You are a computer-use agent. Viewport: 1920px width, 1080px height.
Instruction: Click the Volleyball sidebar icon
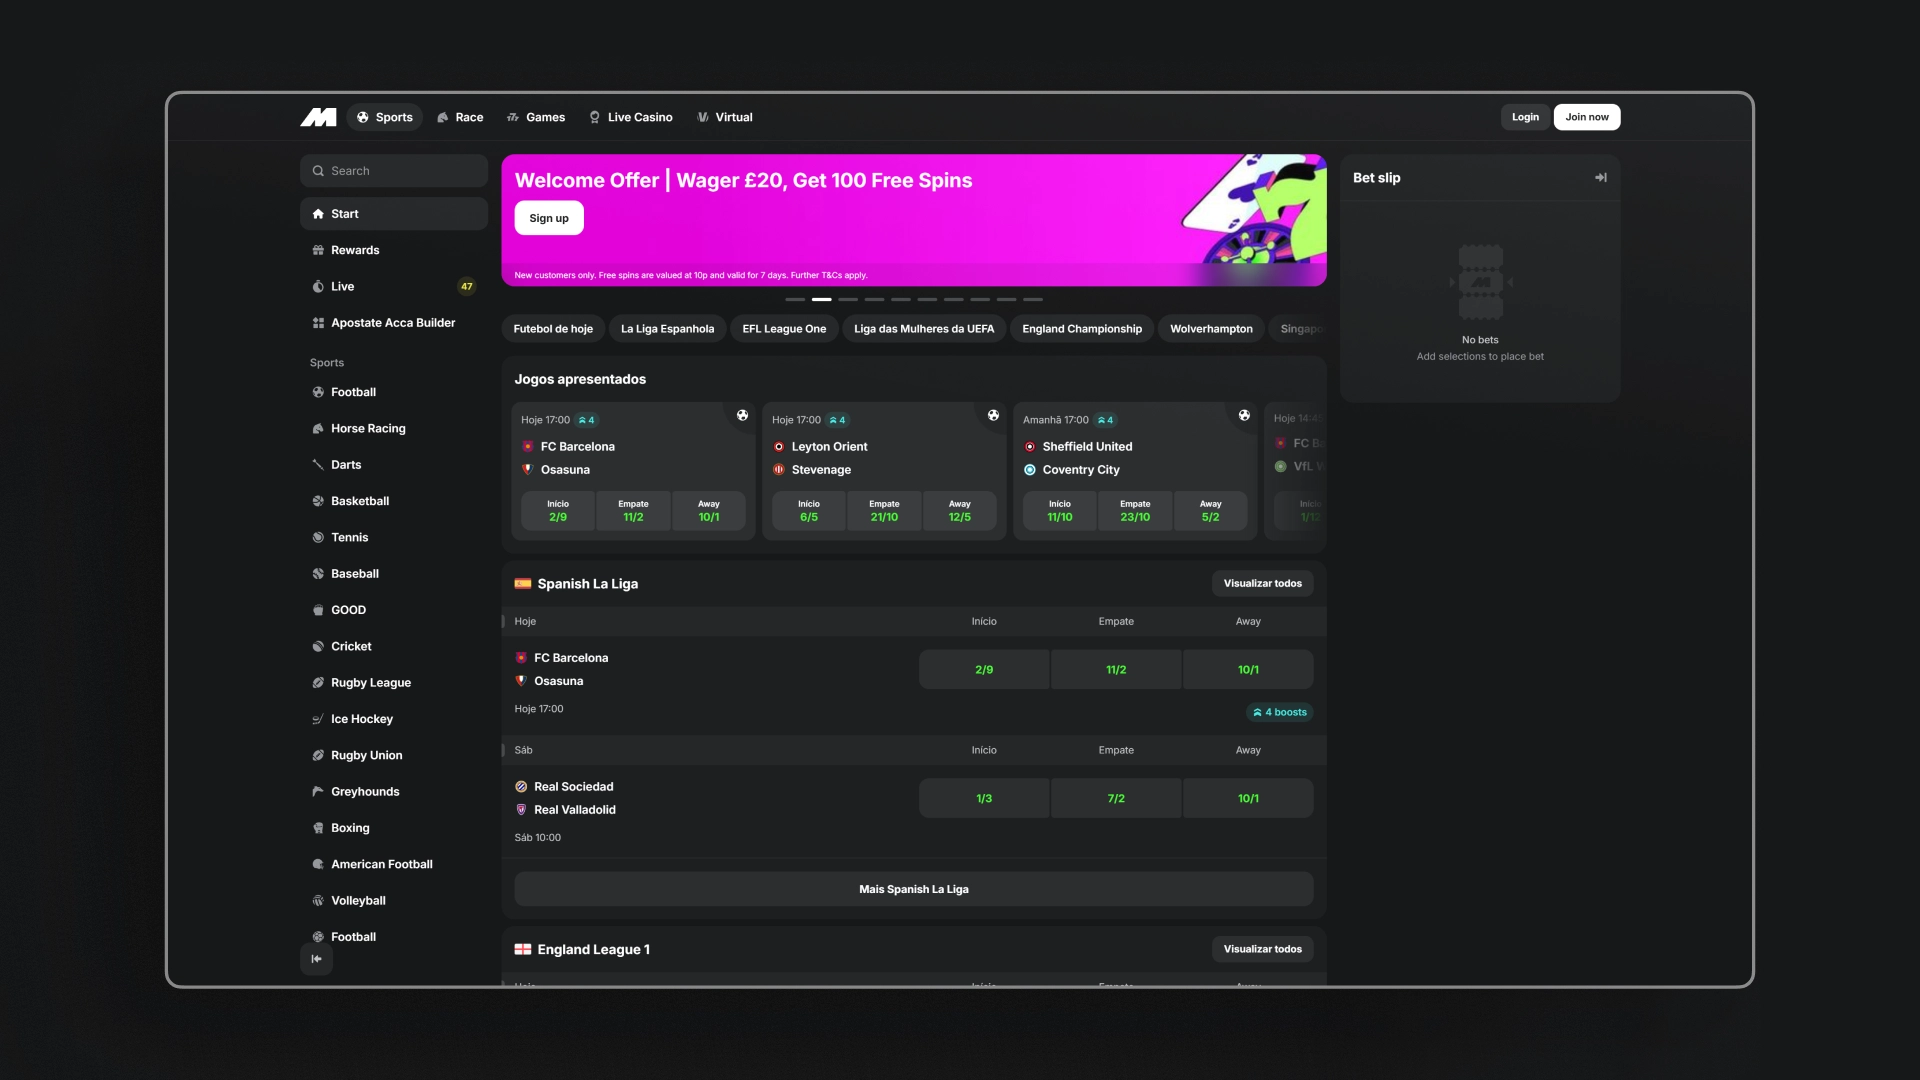point(318,901)
